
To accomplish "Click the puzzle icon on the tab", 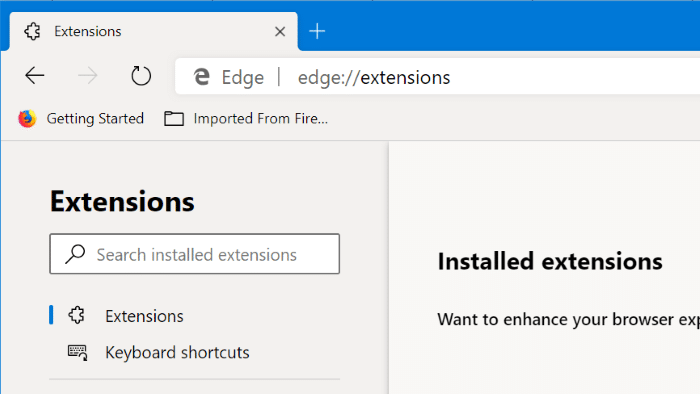I will coord(32,32).
